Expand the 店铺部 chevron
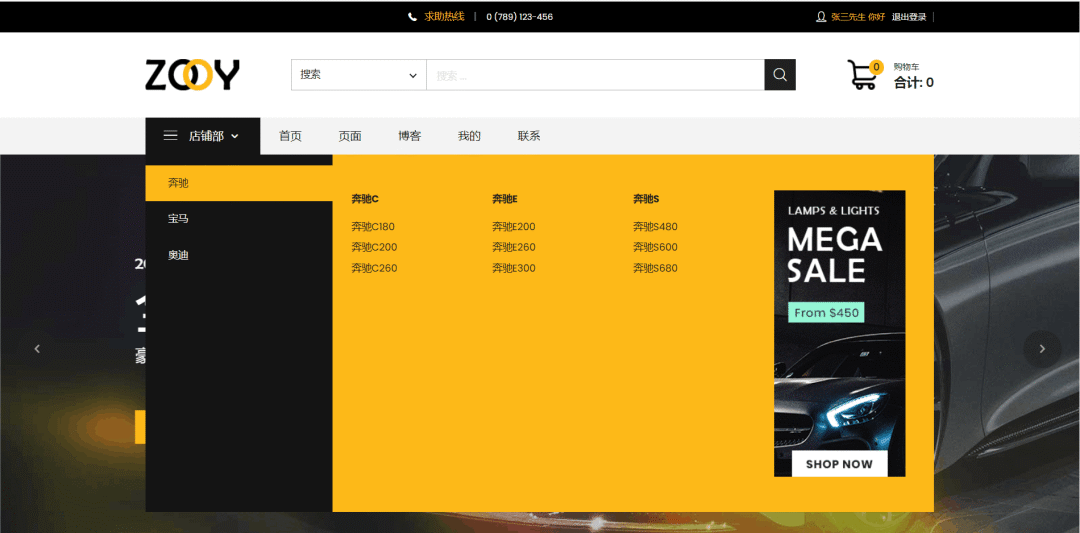This screenshot has width=1080, height=533. (235, 136)
